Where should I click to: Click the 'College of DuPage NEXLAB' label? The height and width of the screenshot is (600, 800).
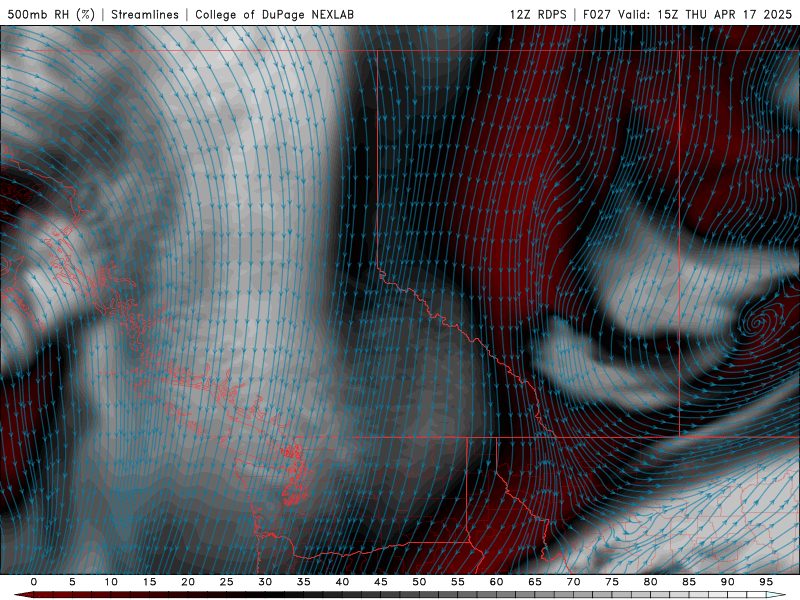pyautogui.click(x=274, y=14)
